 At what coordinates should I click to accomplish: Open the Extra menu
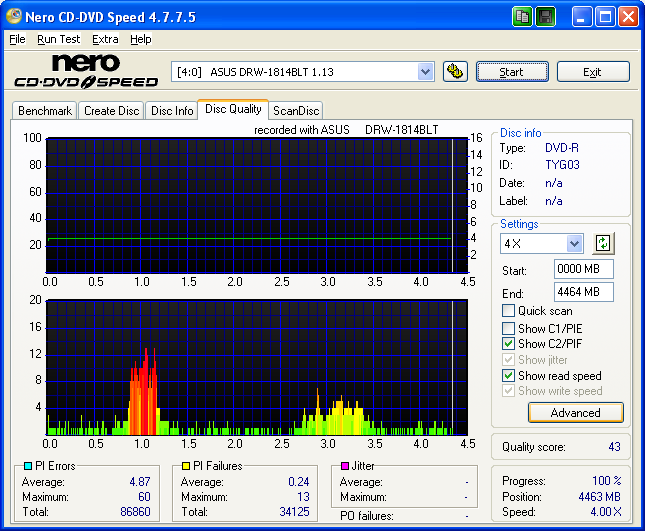click(x=105, y=39)
